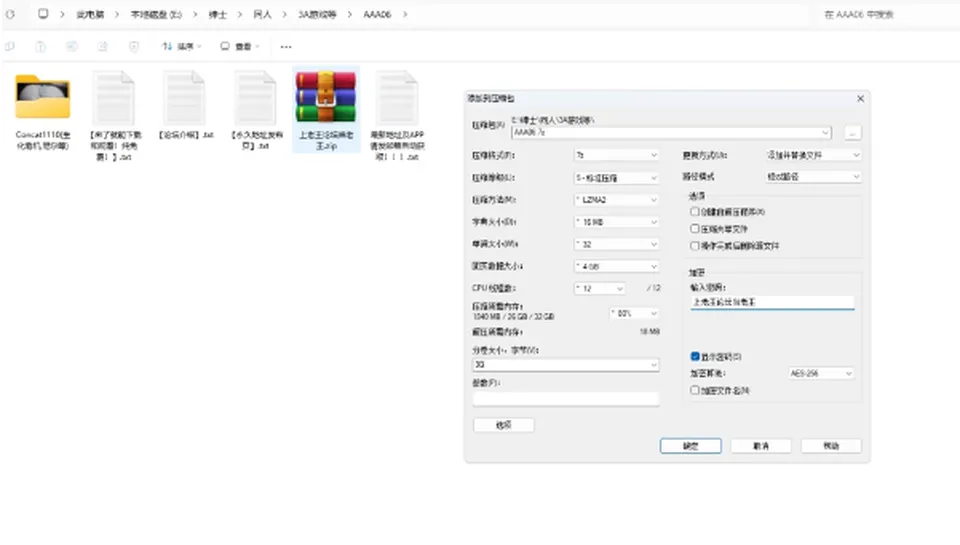Viewport: 960px width, 545px height.
Task: Open the dictionary size dropdown showing 16 MB
Action: 616,222
